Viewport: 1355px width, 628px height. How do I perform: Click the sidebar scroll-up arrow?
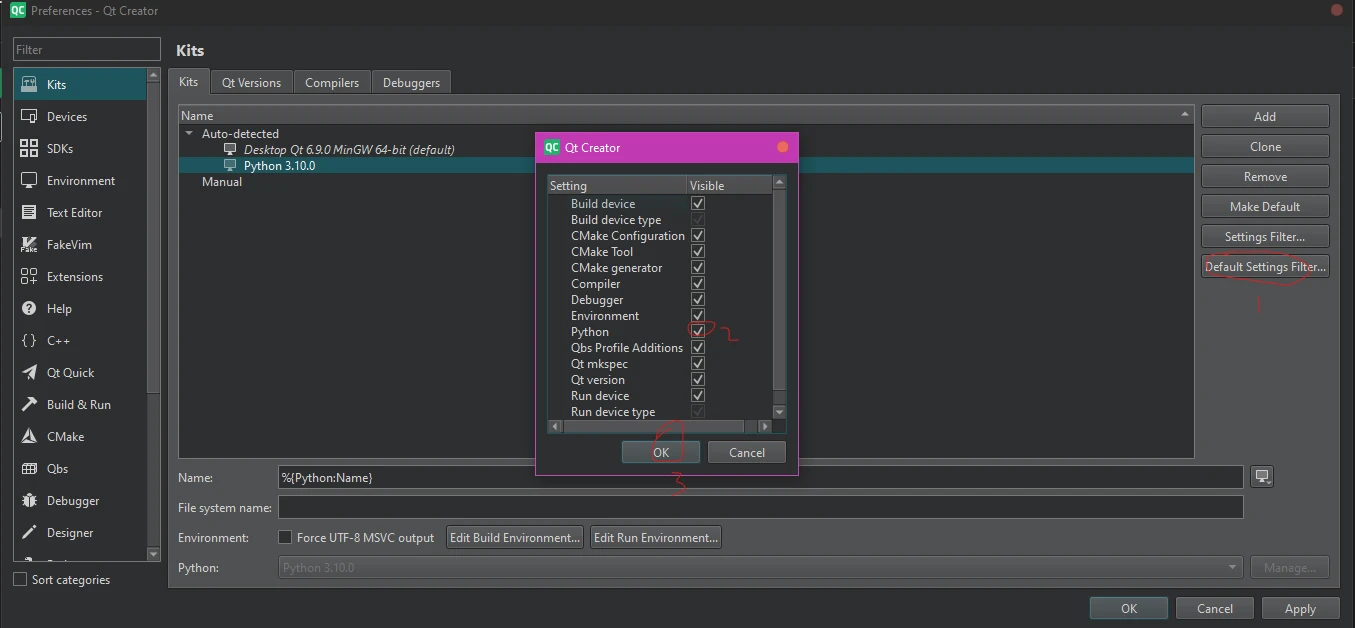point(153,75)
